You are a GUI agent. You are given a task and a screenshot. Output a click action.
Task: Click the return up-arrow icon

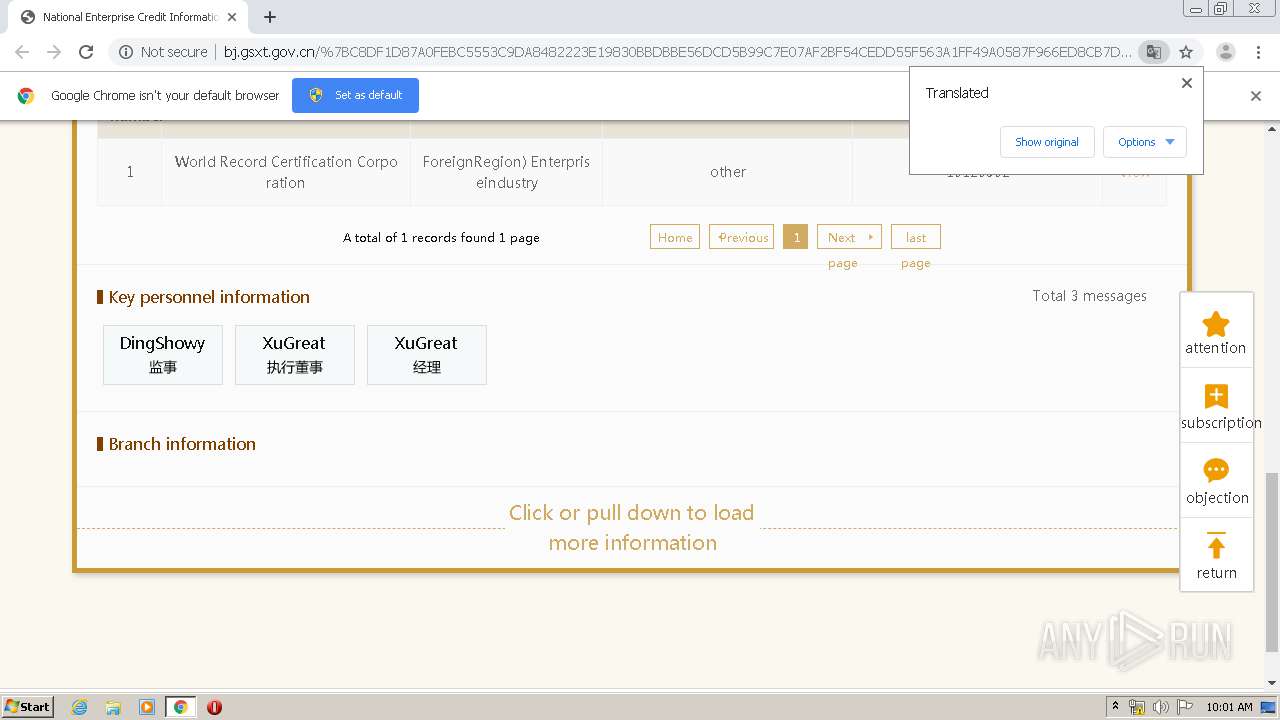[x=1216, y=546]
